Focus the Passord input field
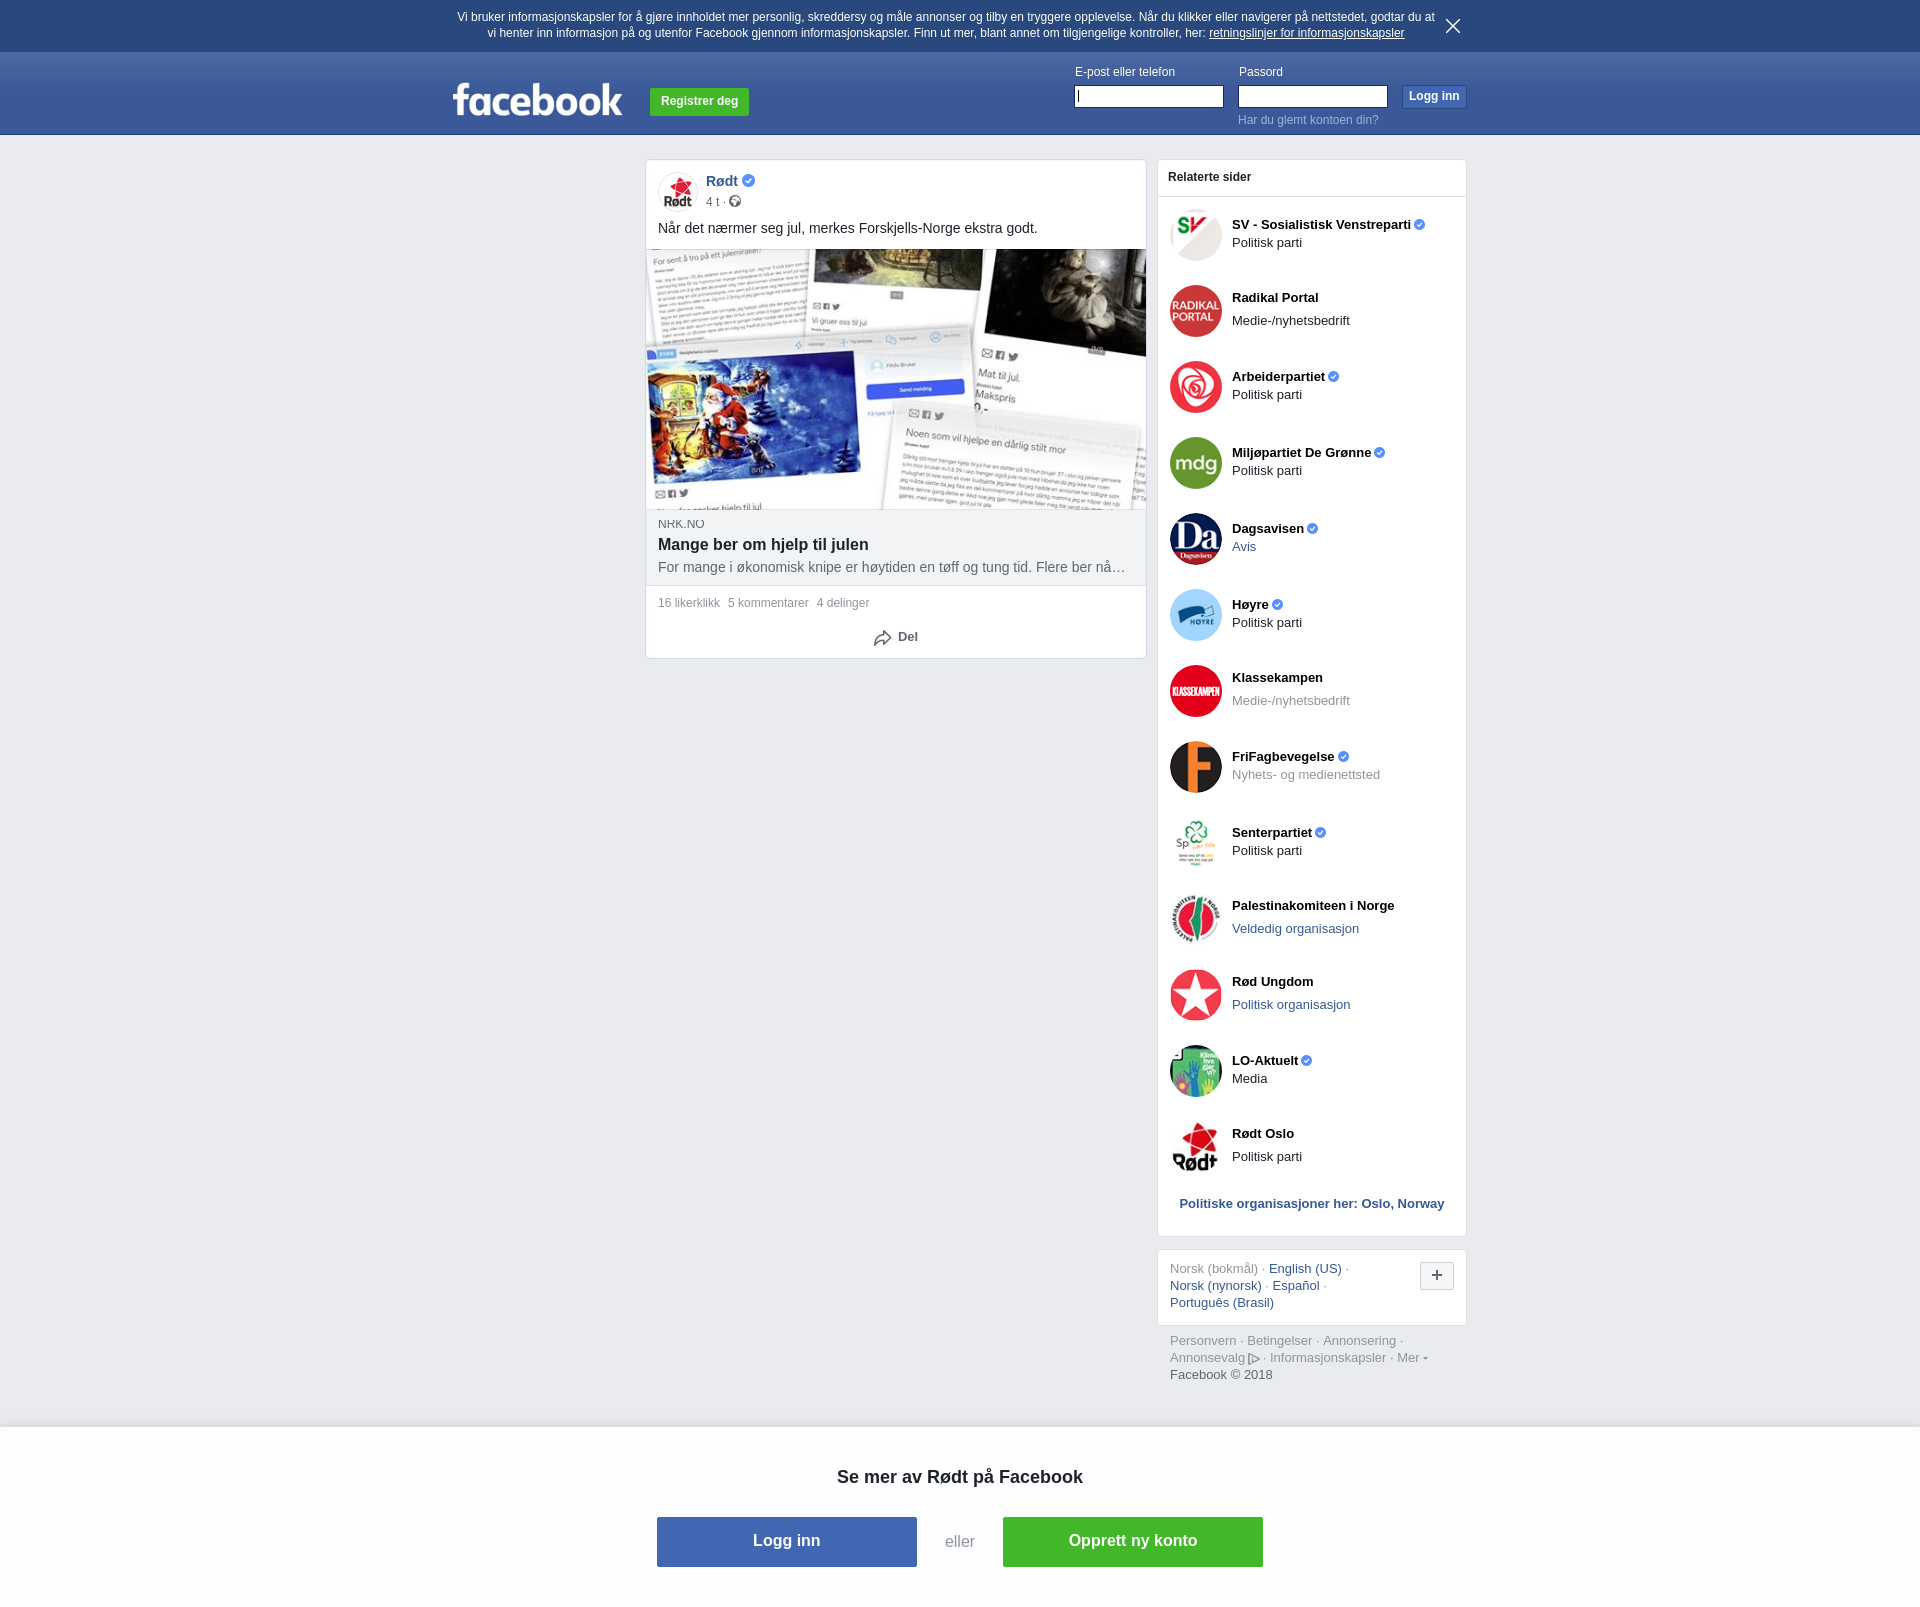 1313,96
